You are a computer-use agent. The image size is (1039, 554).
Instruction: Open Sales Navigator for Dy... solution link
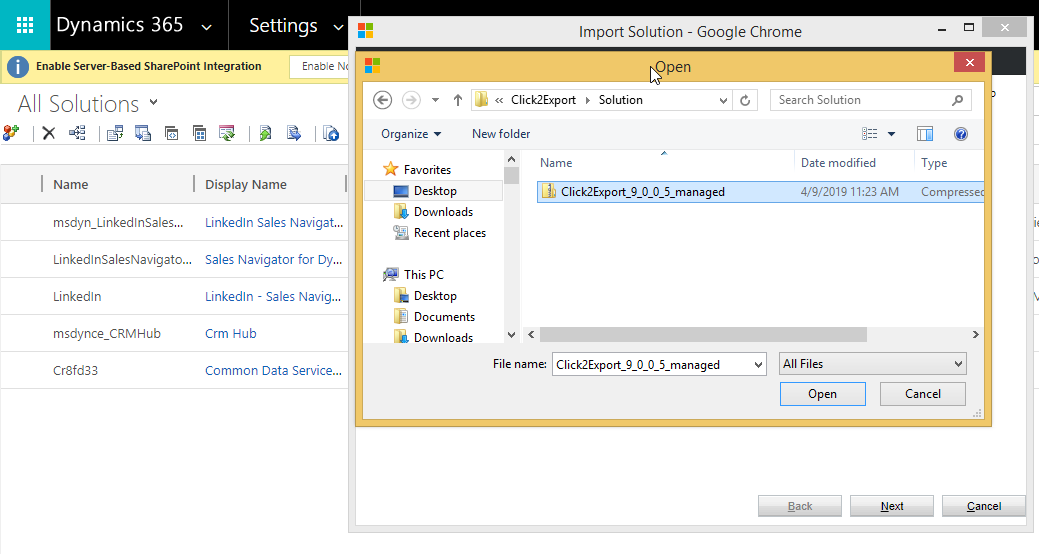[x=273, y=260]
